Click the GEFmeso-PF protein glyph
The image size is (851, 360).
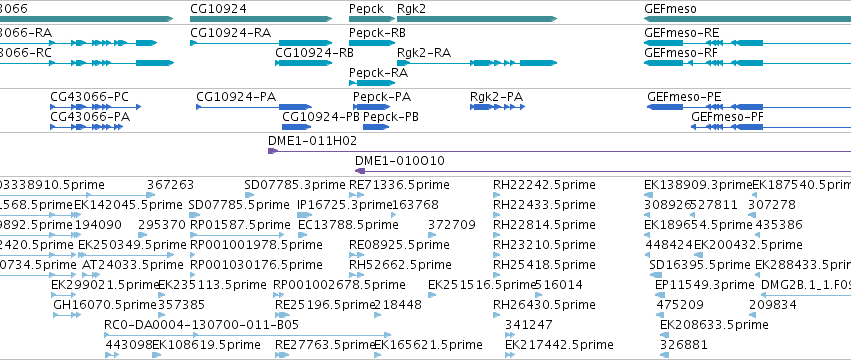point(771,127)
